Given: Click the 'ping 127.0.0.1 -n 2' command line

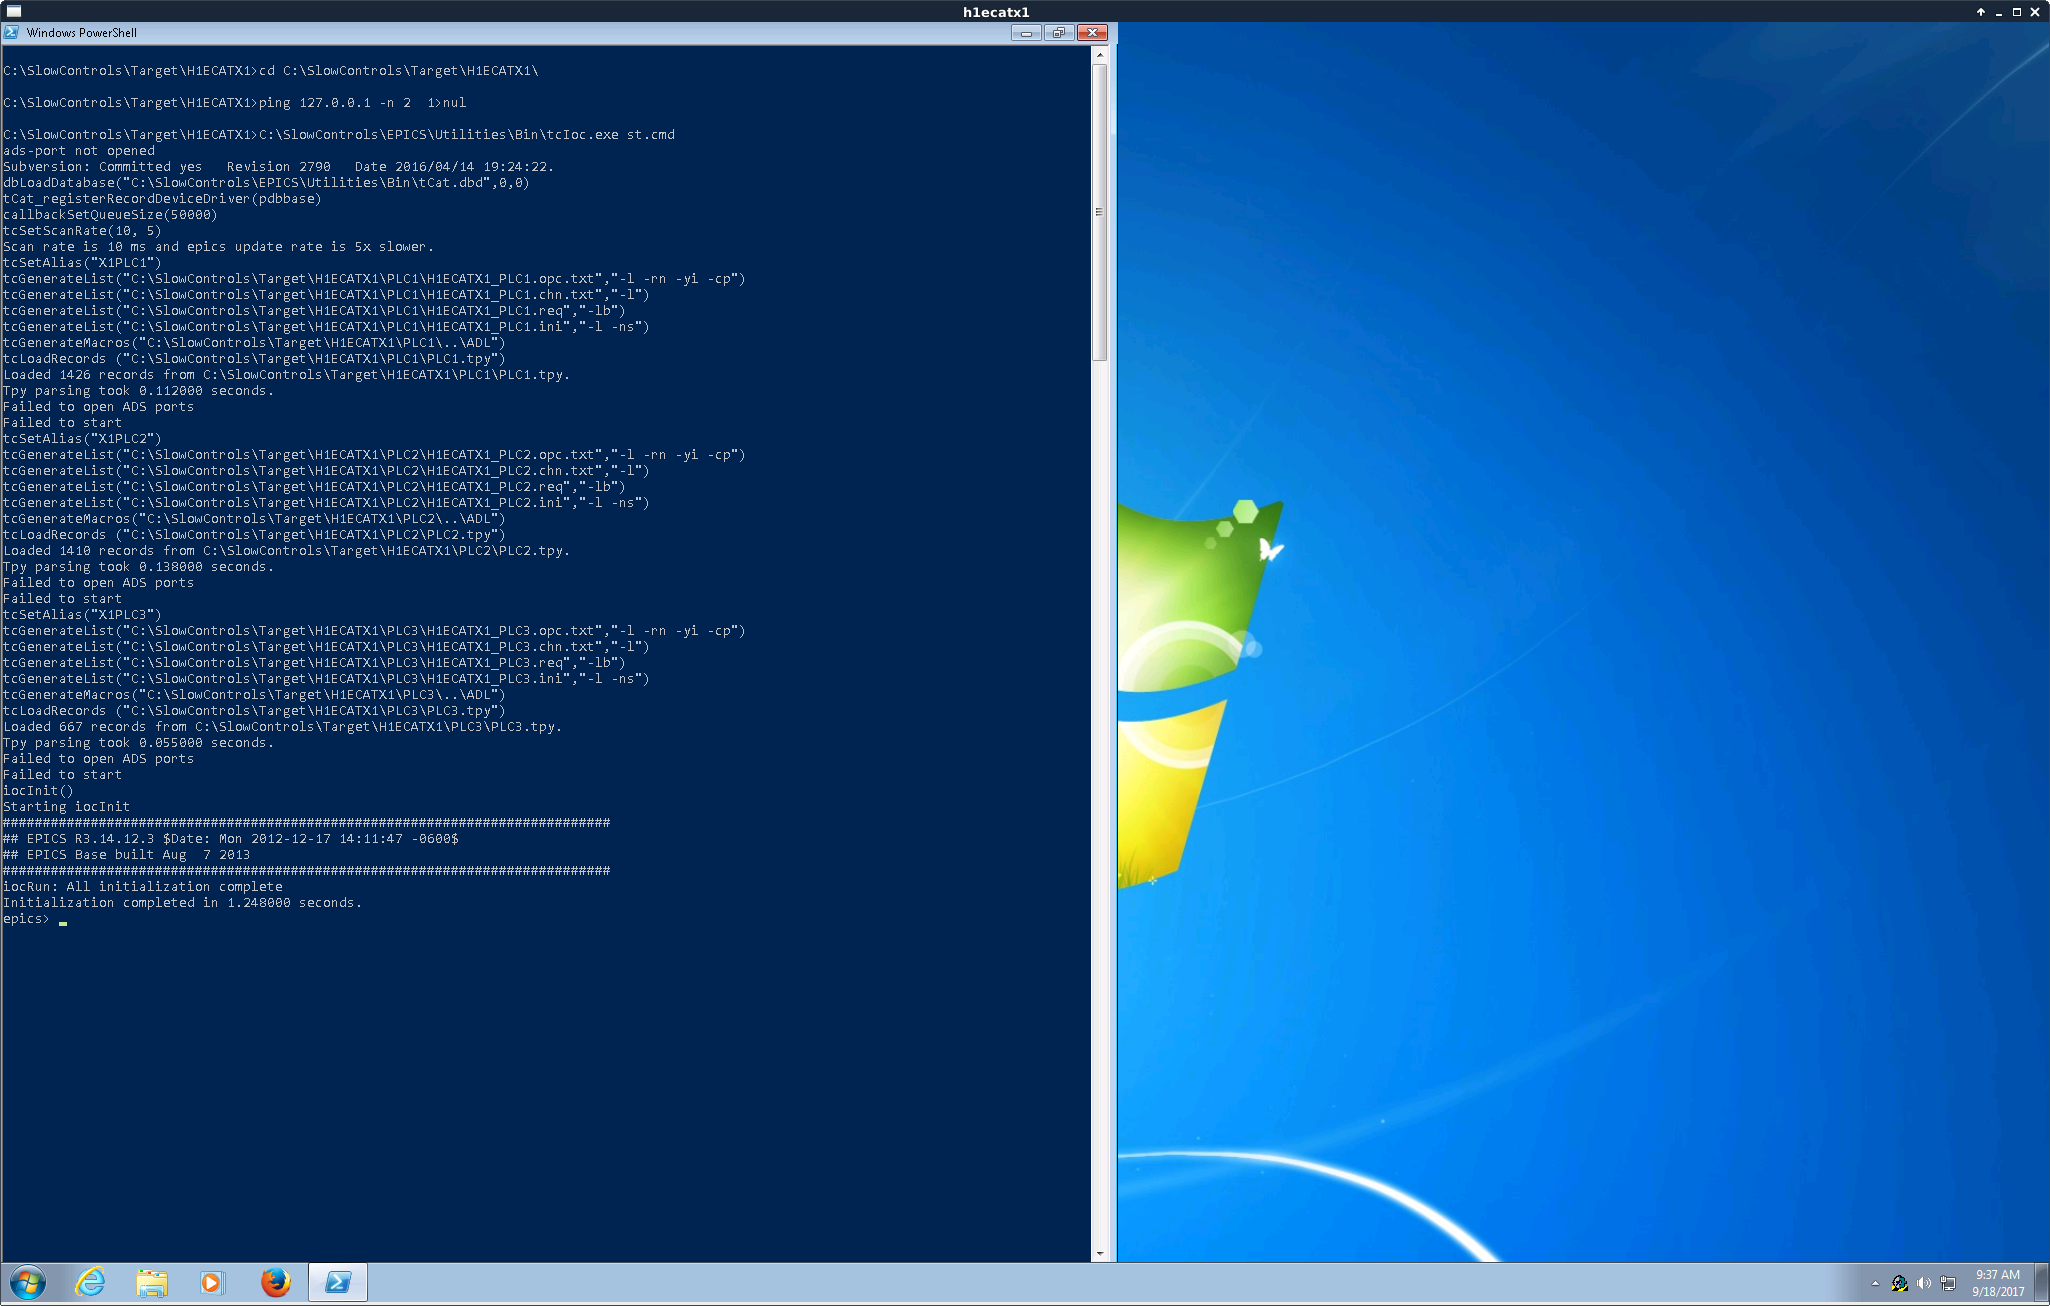Looking at the screenshot, I should click(x=234, y=103).
